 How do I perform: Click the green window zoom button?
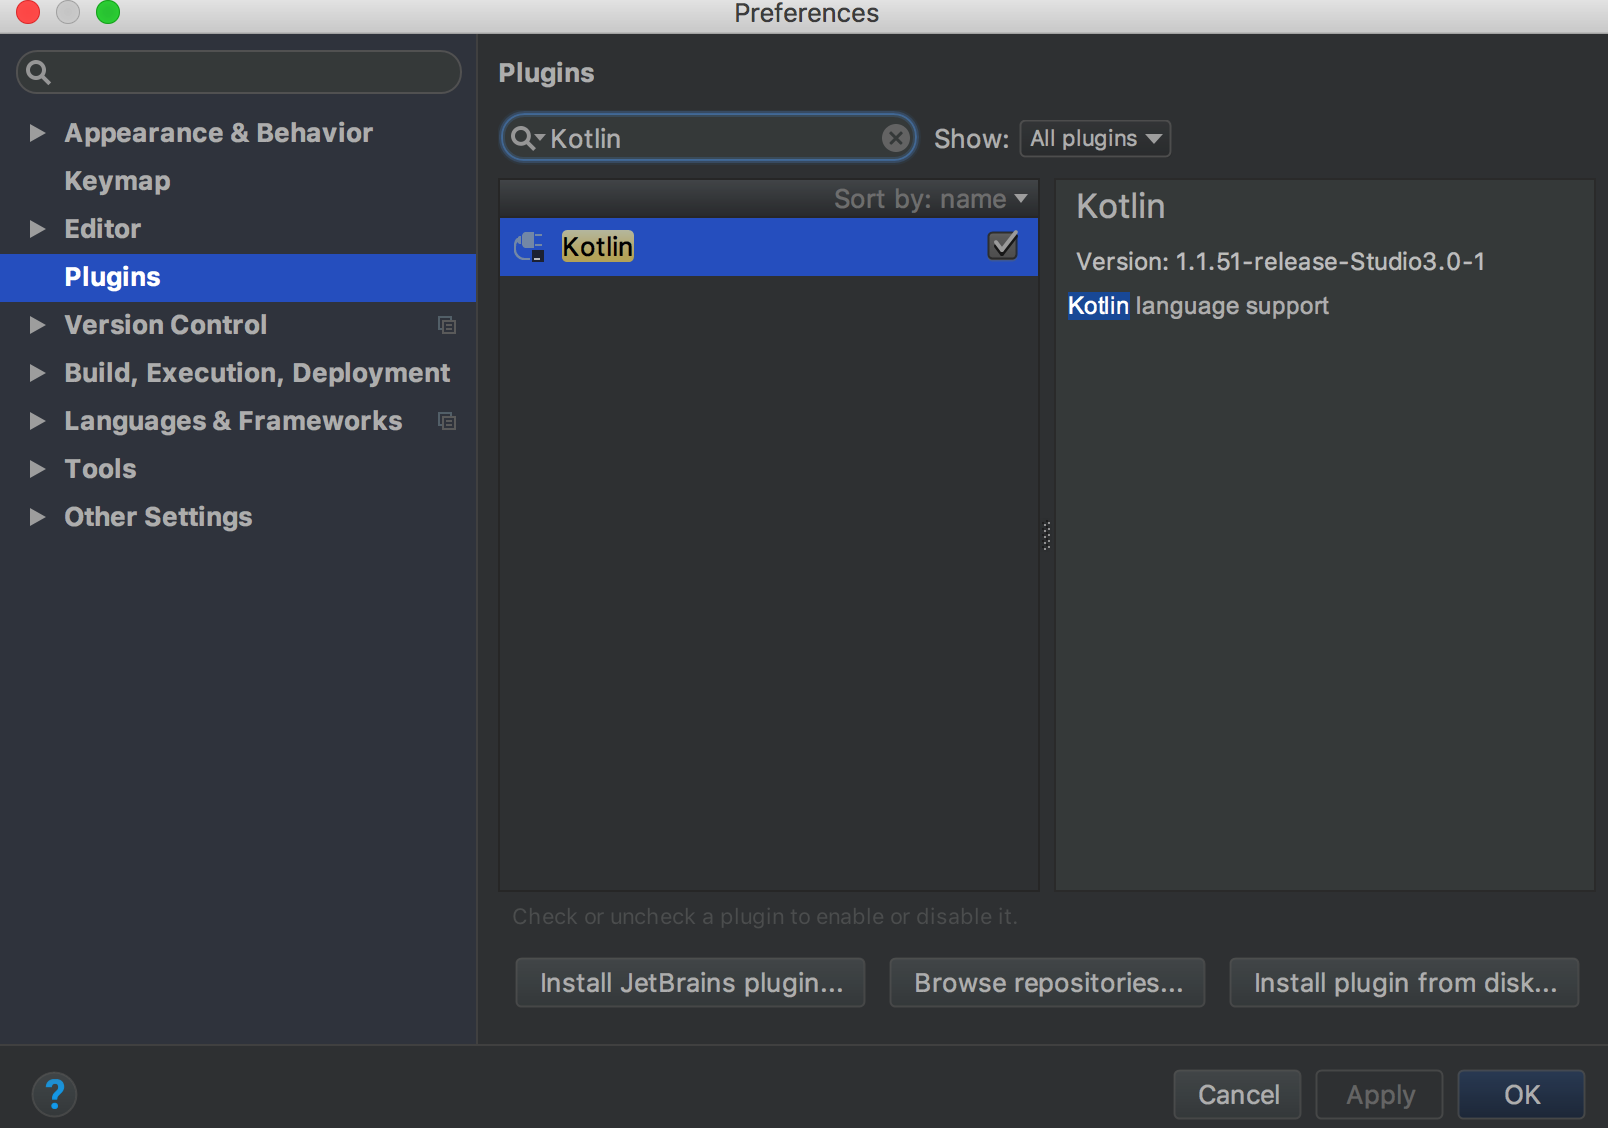(108, 12)
